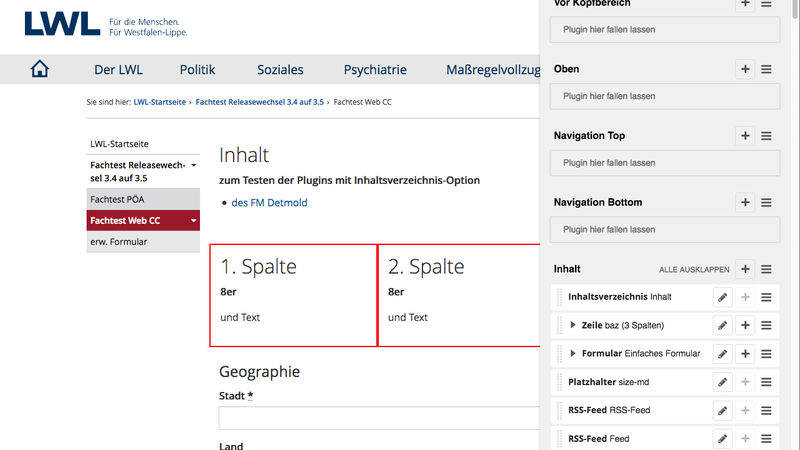The width and height of the screenshot is (800, 450).
Task: Edit the Inhaltsverzeichnis Inhalt plugin with pencil
Action: [722, 297]
